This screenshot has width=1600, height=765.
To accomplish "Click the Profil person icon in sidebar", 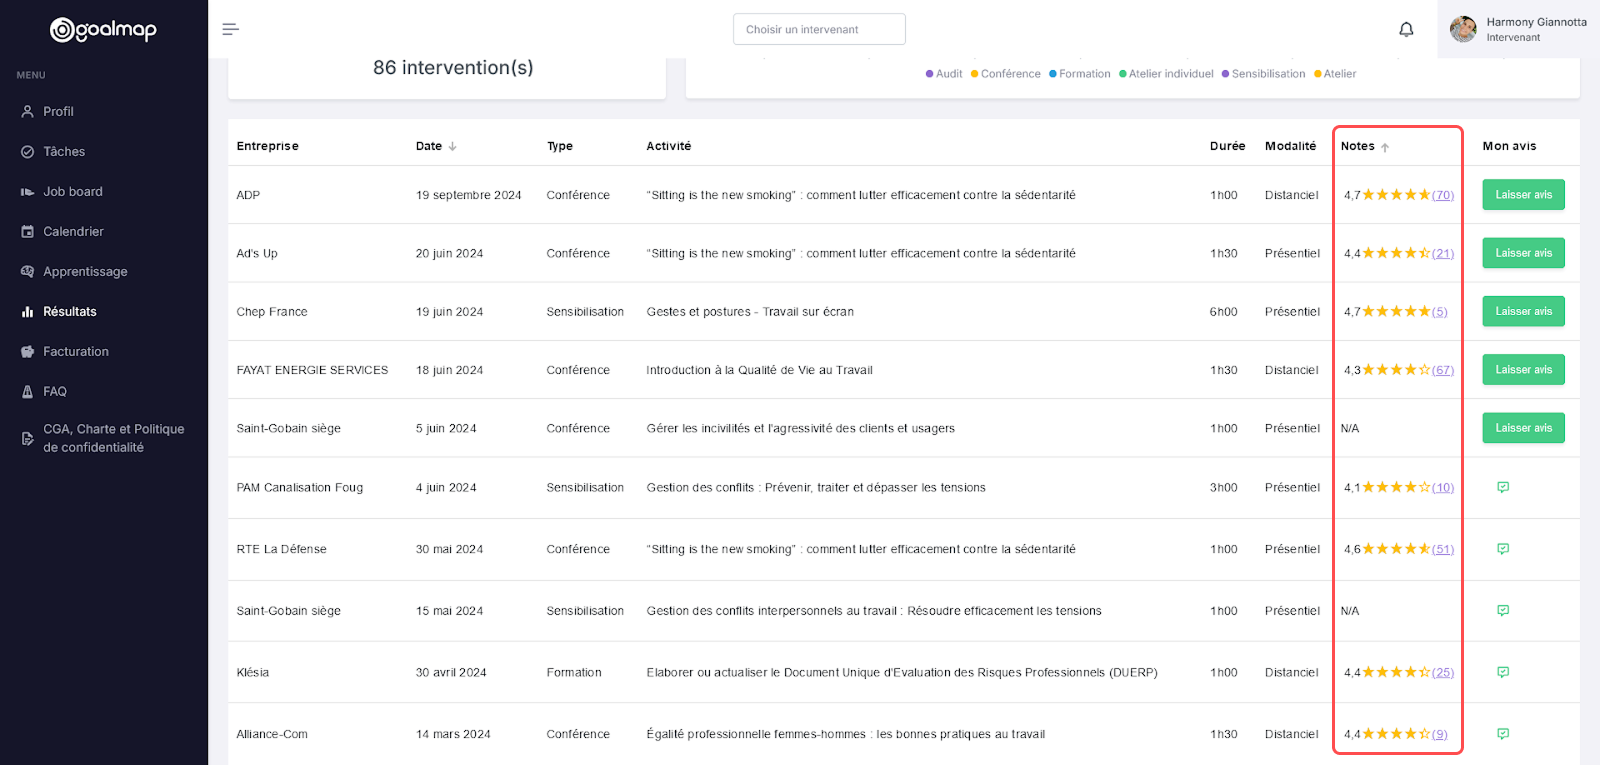I will pyautogui.click(x=27, y=112).
